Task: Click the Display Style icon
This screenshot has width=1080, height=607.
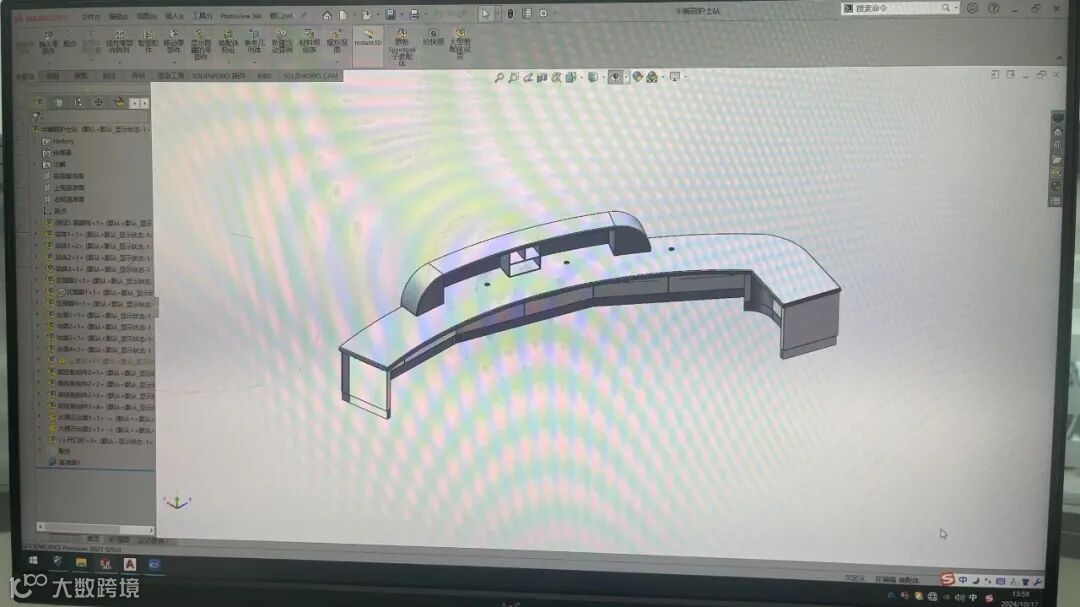Action: [x=592, y=78]
